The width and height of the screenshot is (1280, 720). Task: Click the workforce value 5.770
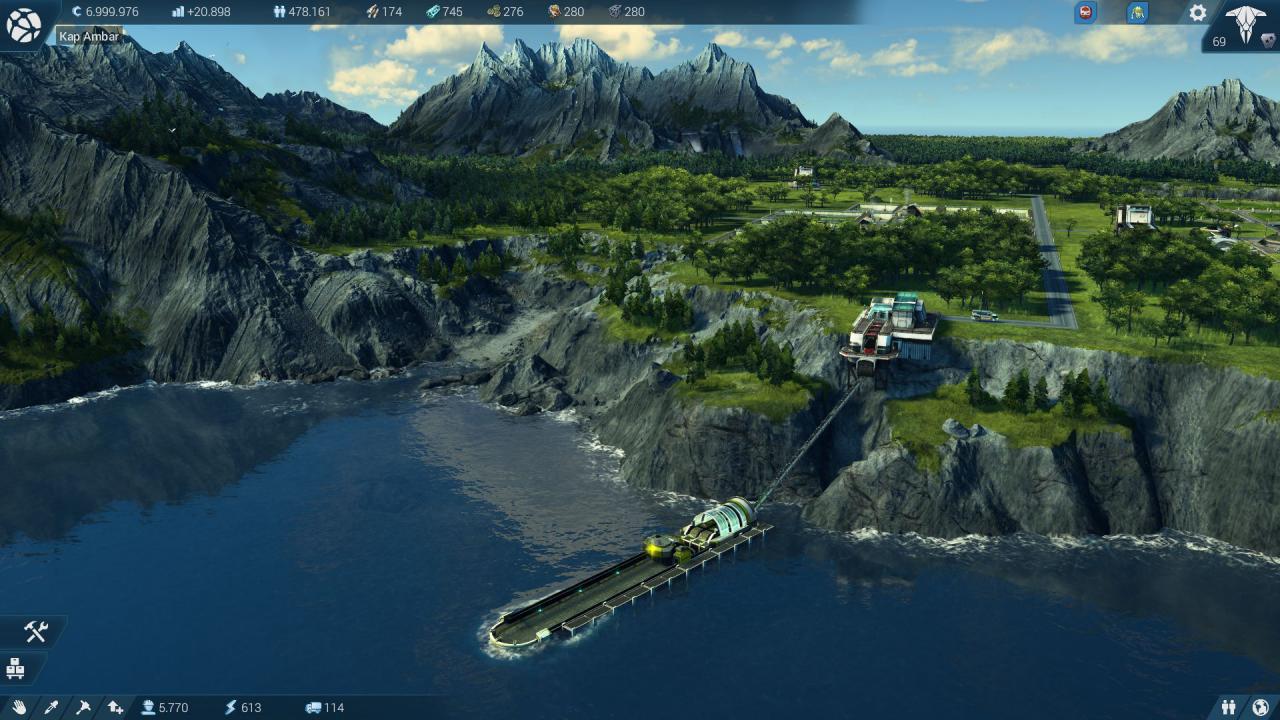pos(173,707)
